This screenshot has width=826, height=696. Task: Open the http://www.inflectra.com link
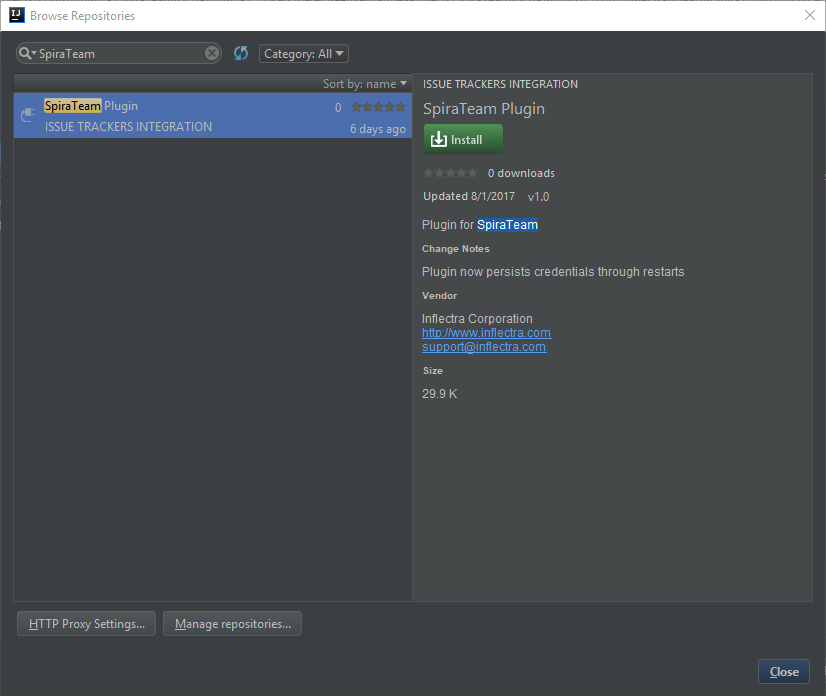click(486, 332)
